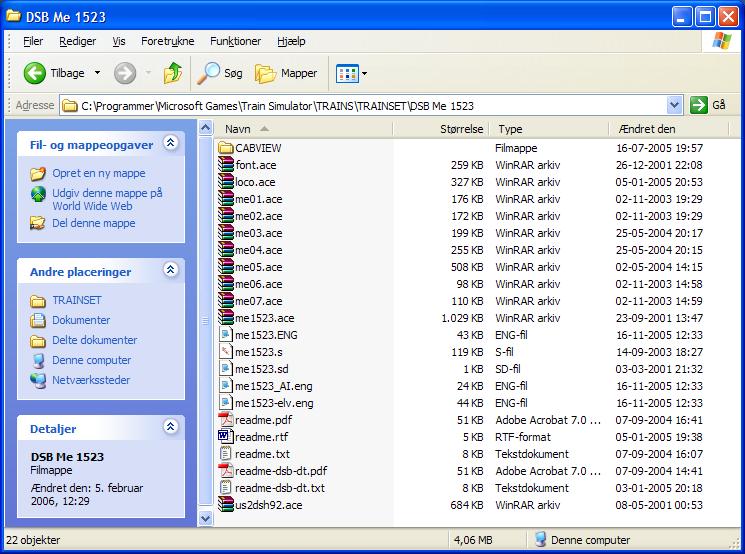Open the Delte dokumenter link
The width and height of the screenshot is (745, 554).
95,340
